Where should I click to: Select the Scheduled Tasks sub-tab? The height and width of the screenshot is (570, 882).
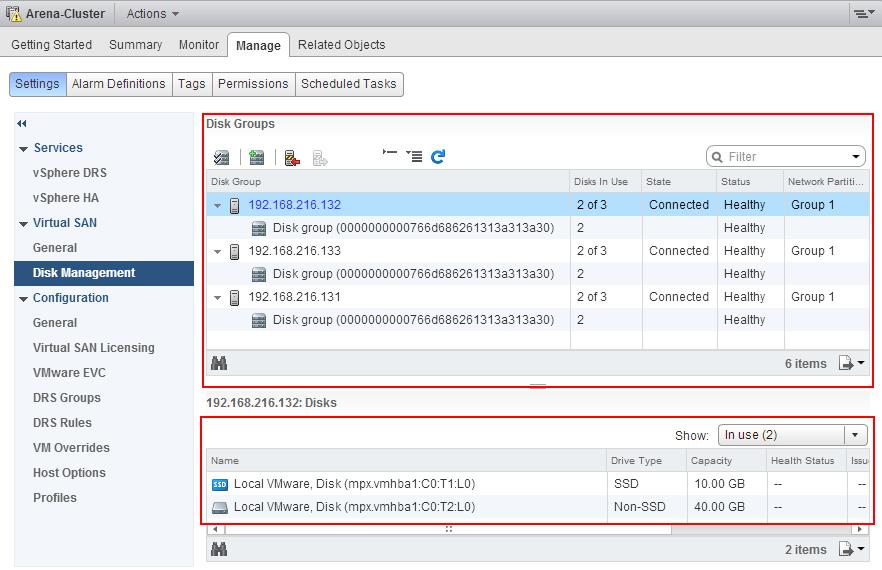click(349, 84)
